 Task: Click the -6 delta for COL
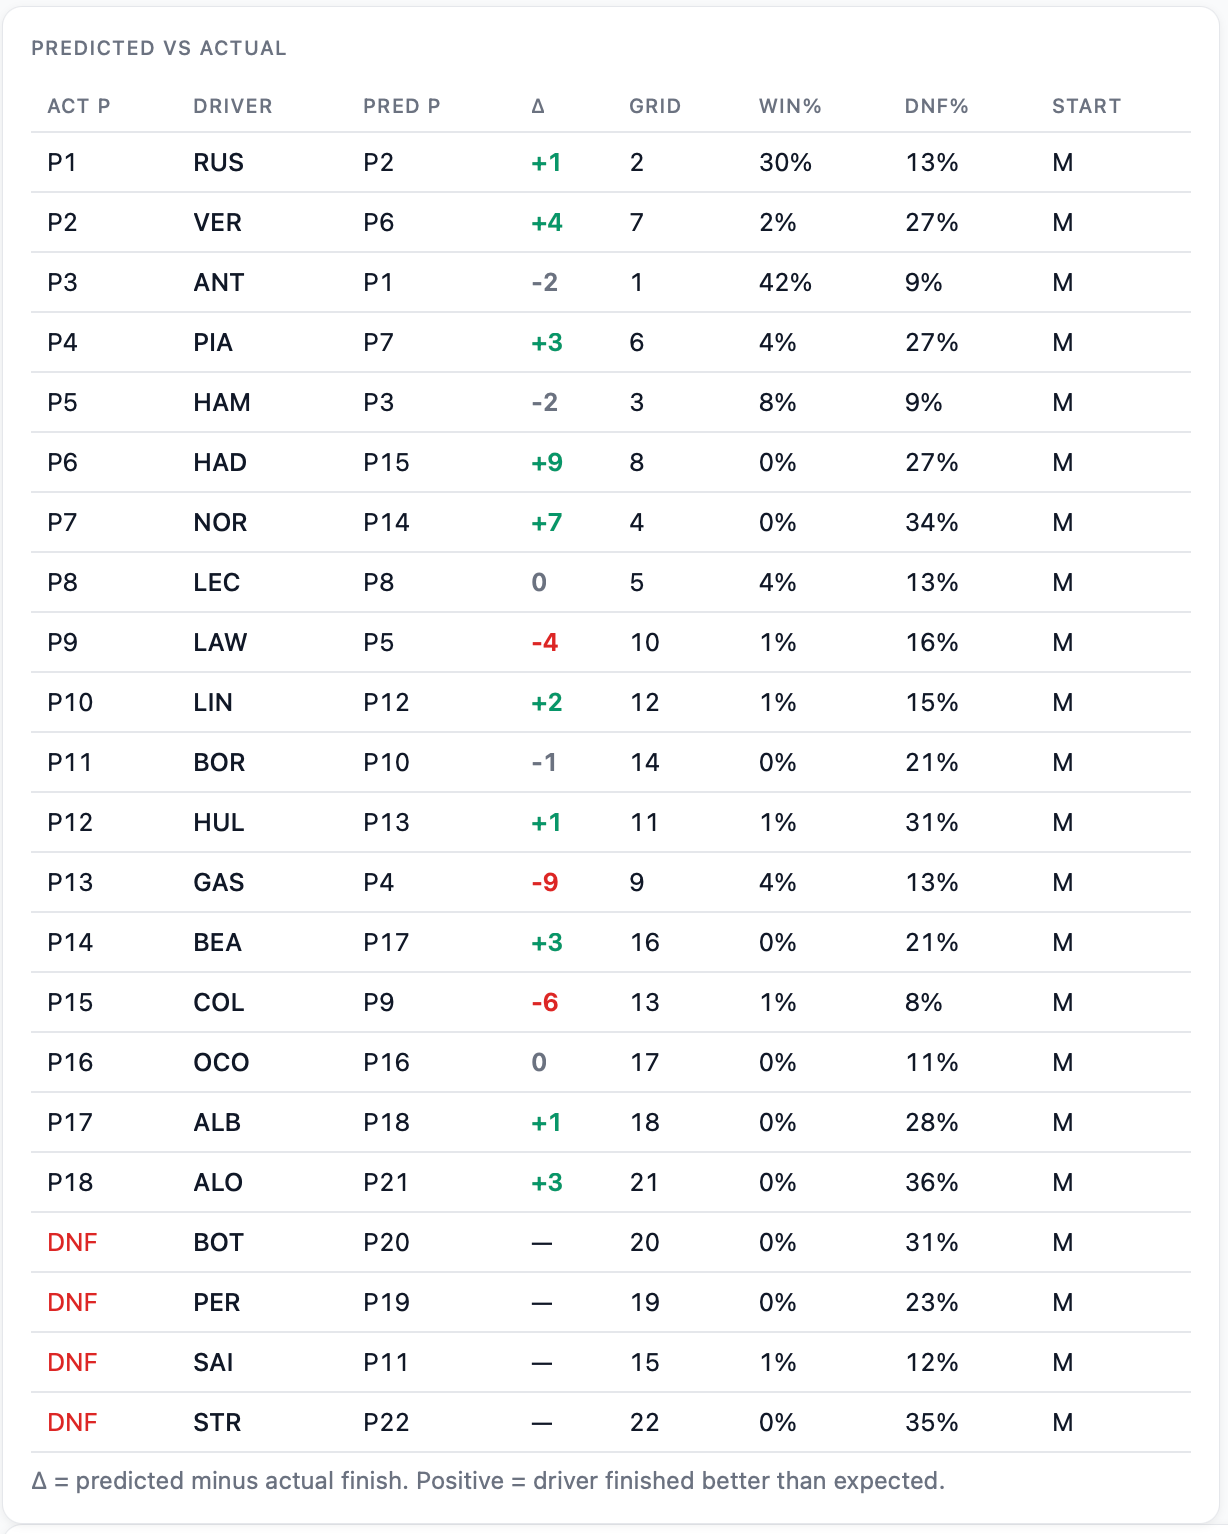point(545,1002)
